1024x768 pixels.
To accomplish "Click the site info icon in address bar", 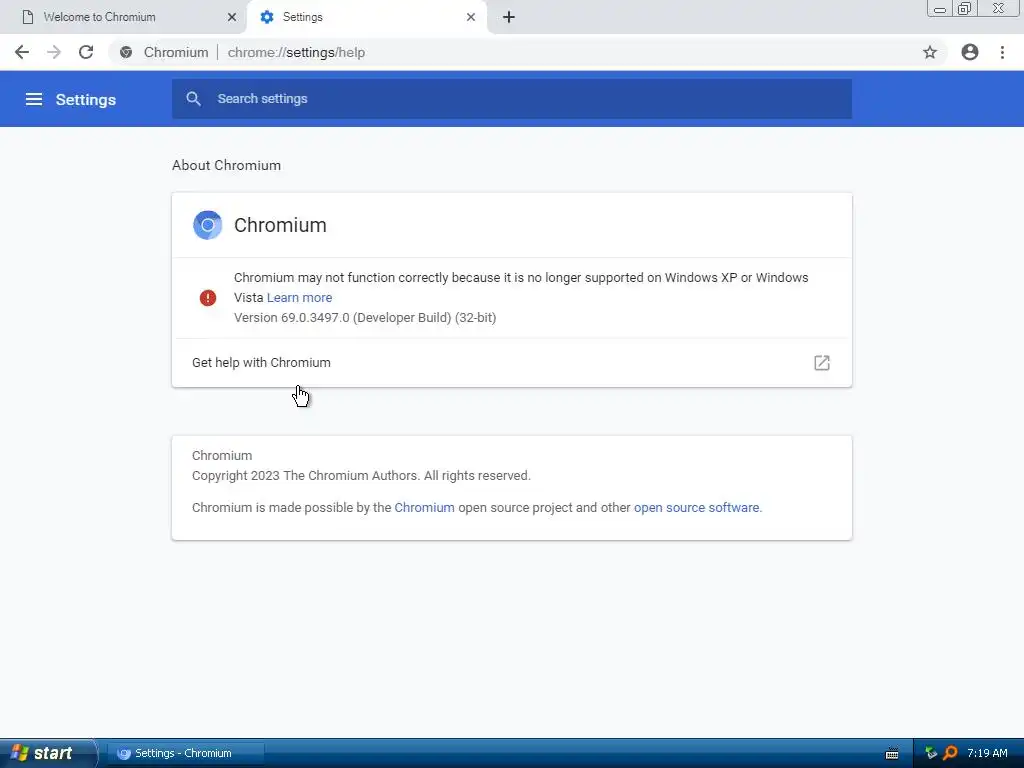I will click(x=126, y=52).
